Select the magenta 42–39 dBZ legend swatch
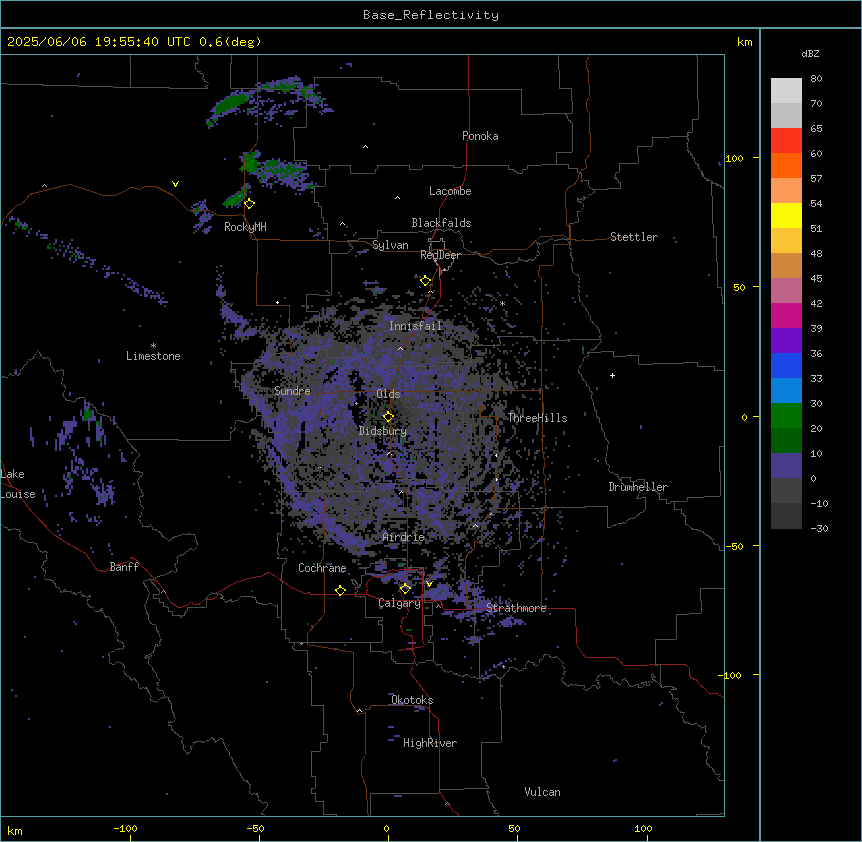This screenshot has width=862, height=842. click(786, 315)
